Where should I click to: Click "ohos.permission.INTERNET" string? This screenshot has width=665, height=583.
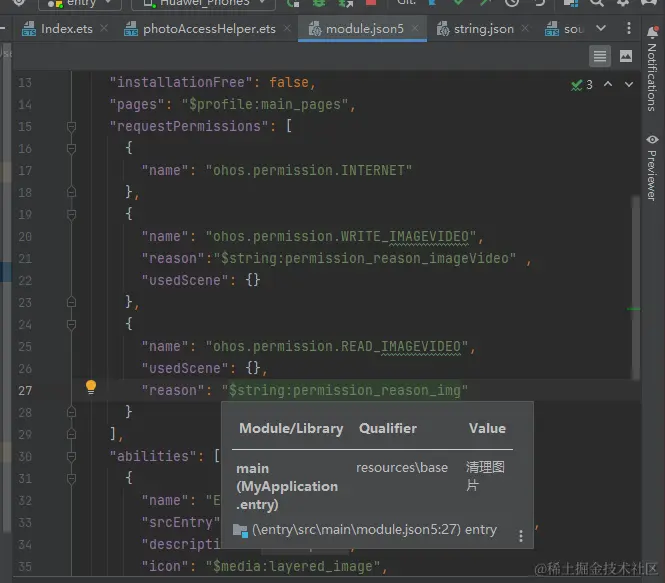pyautogui.click(x=309, y=170)
